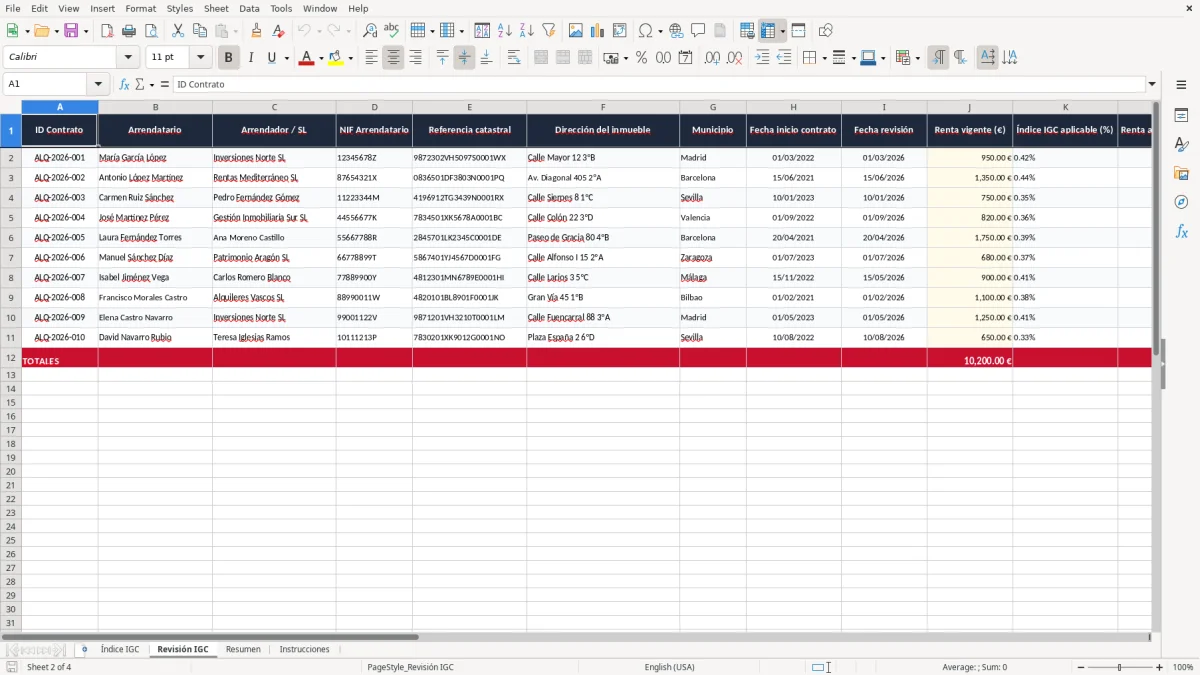Expand the formula bar

click(1152, 84)
